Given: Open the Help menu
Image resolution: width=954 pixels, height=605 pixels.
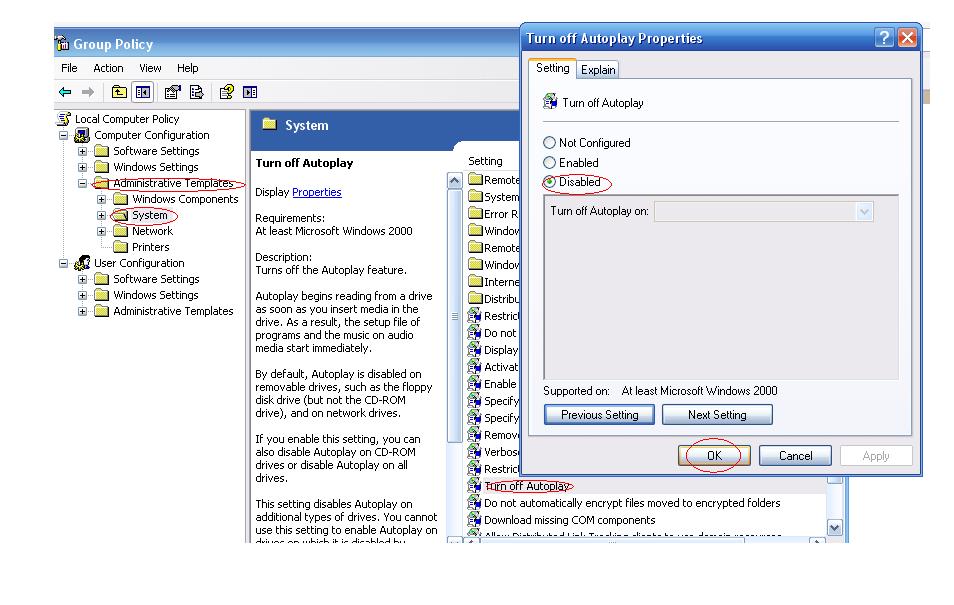Looking at the screenshot, I should 187,68.
